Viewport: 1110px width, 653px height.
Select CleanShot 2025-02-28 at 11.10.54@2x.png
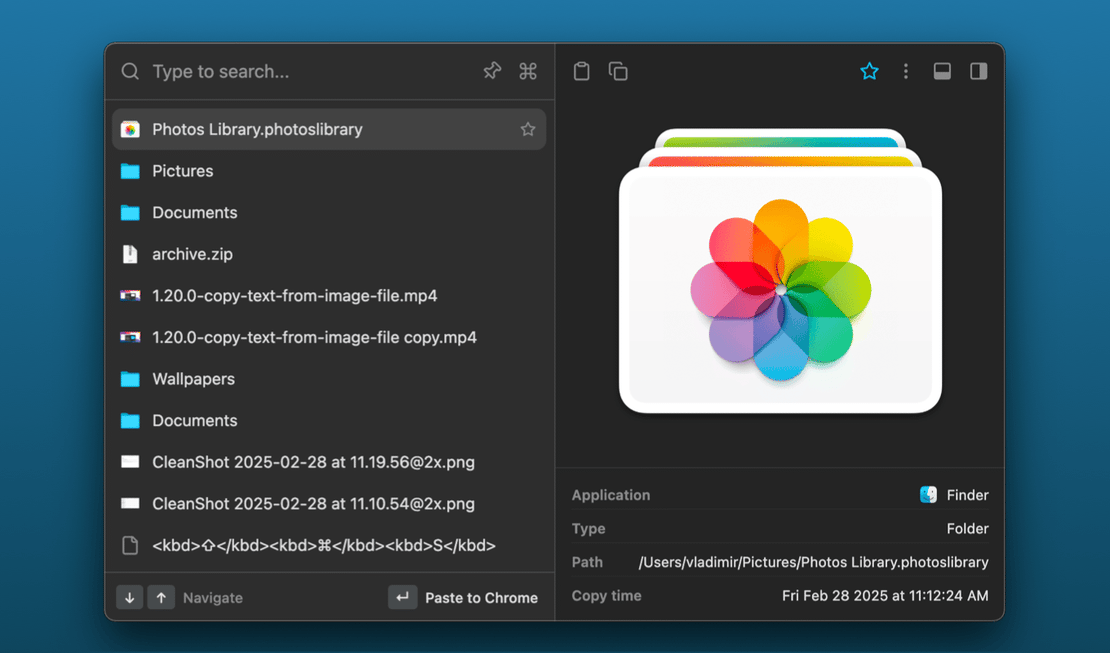(x=329, y=504)
